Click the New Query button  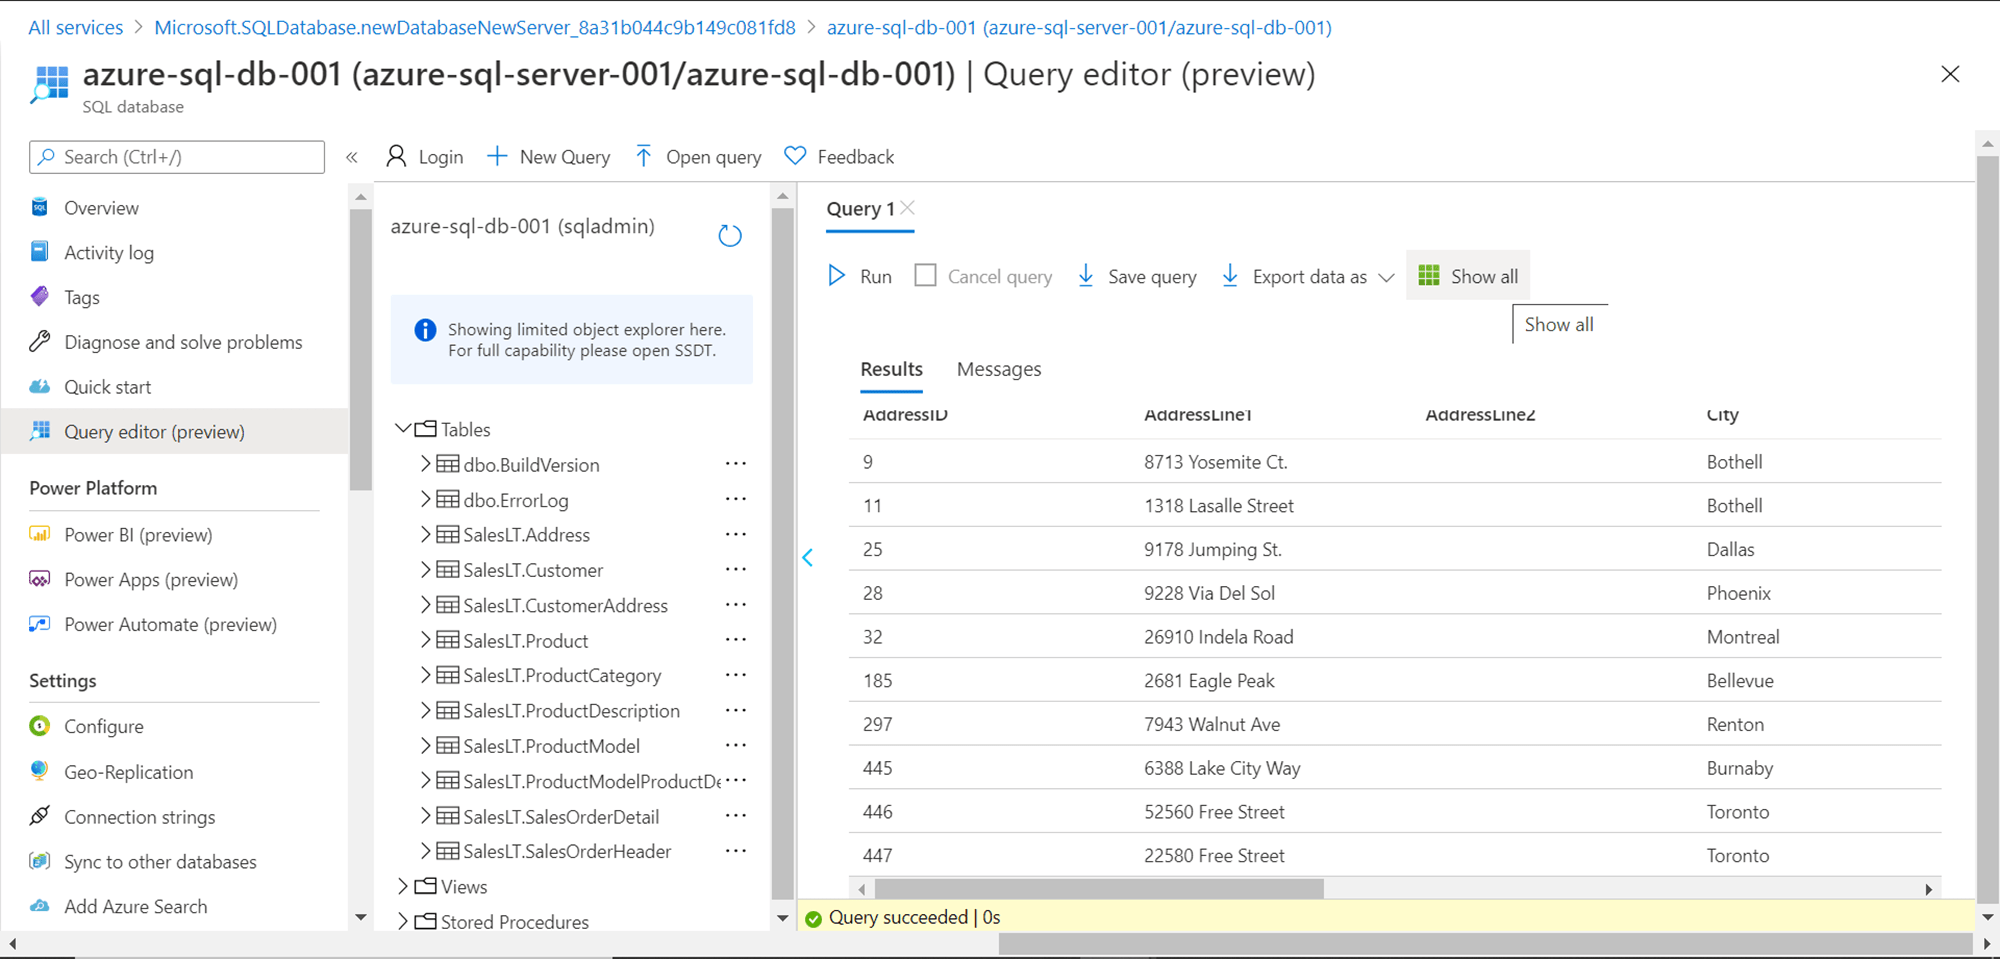point(548,157)
